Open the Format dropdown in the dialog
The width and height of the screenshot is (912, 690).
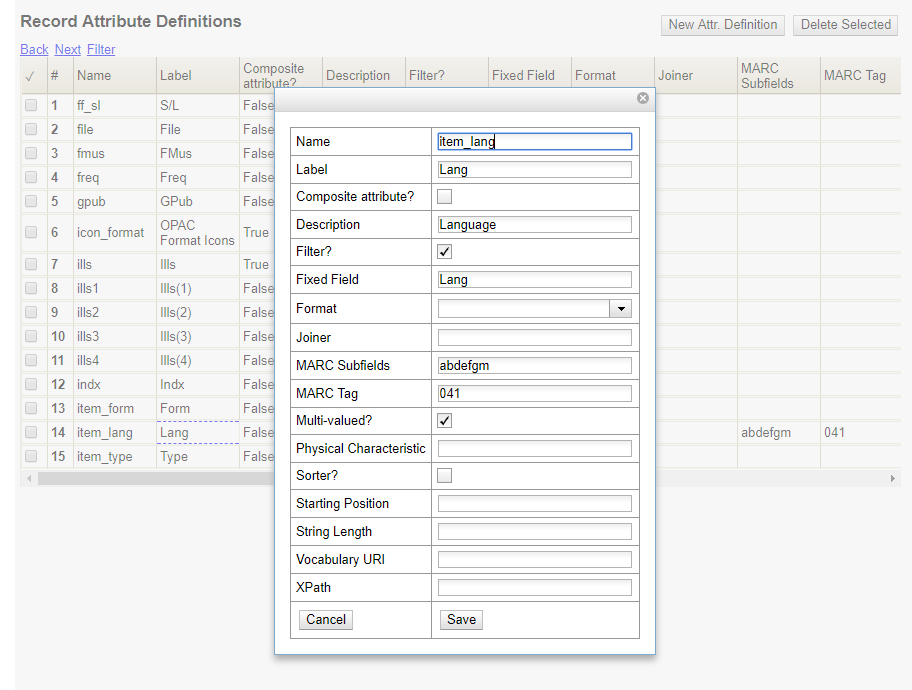621,308
